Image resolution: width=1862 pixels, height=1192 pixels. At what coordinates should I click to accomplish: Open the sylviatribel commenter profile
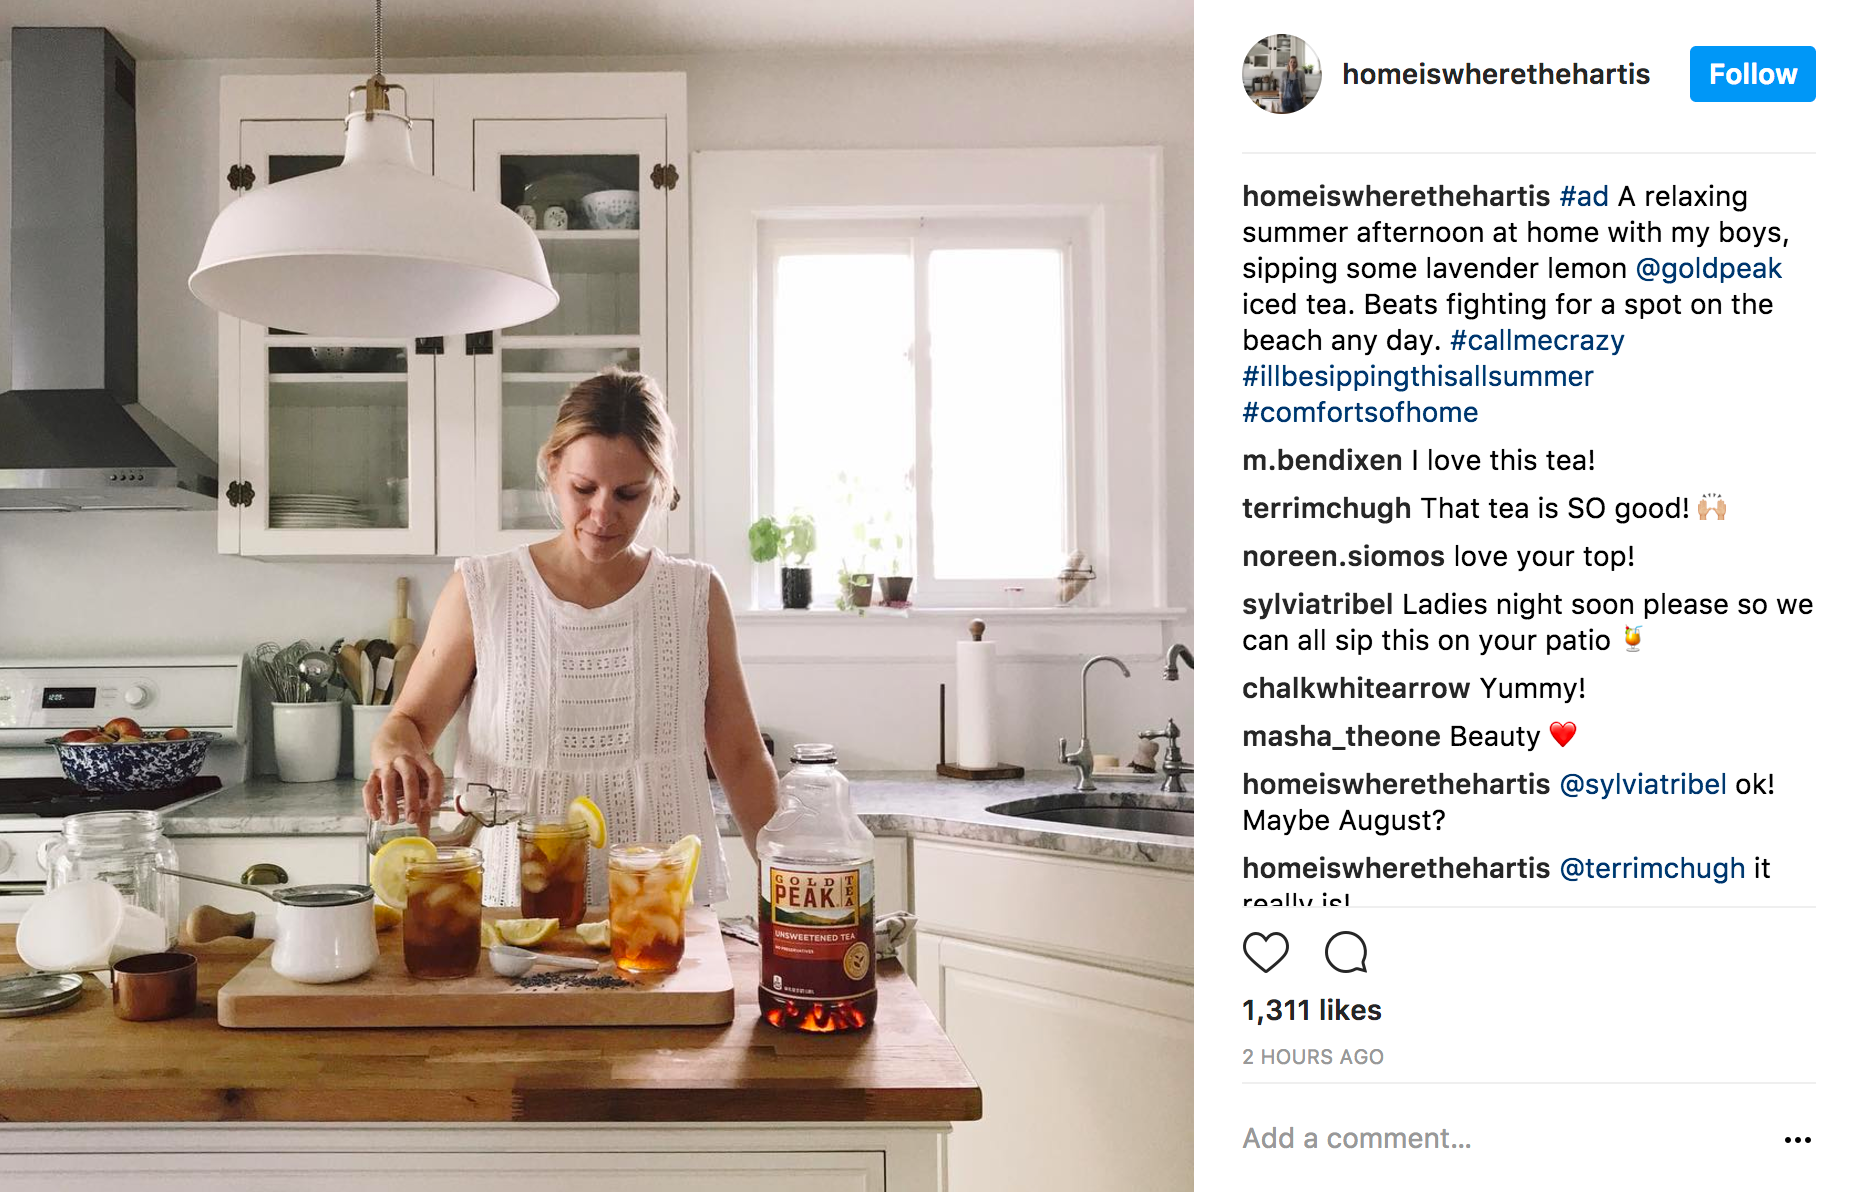pyautogui.click(x=1318, y=604)
